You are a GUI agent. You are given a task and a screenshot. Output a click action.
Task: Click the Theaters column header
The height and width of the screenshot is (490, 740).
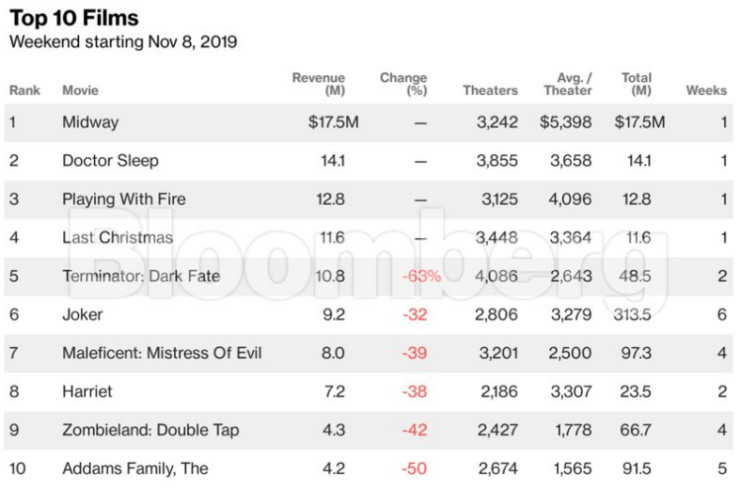tap(490, 91)
